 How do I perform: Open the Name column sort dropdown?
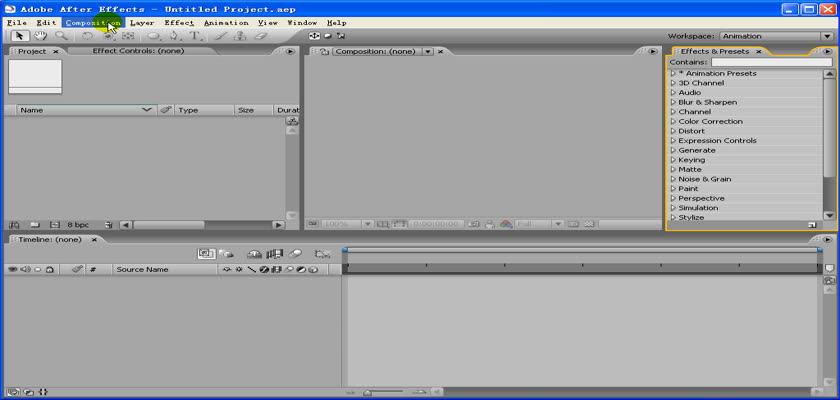click(x=146, y=110)
